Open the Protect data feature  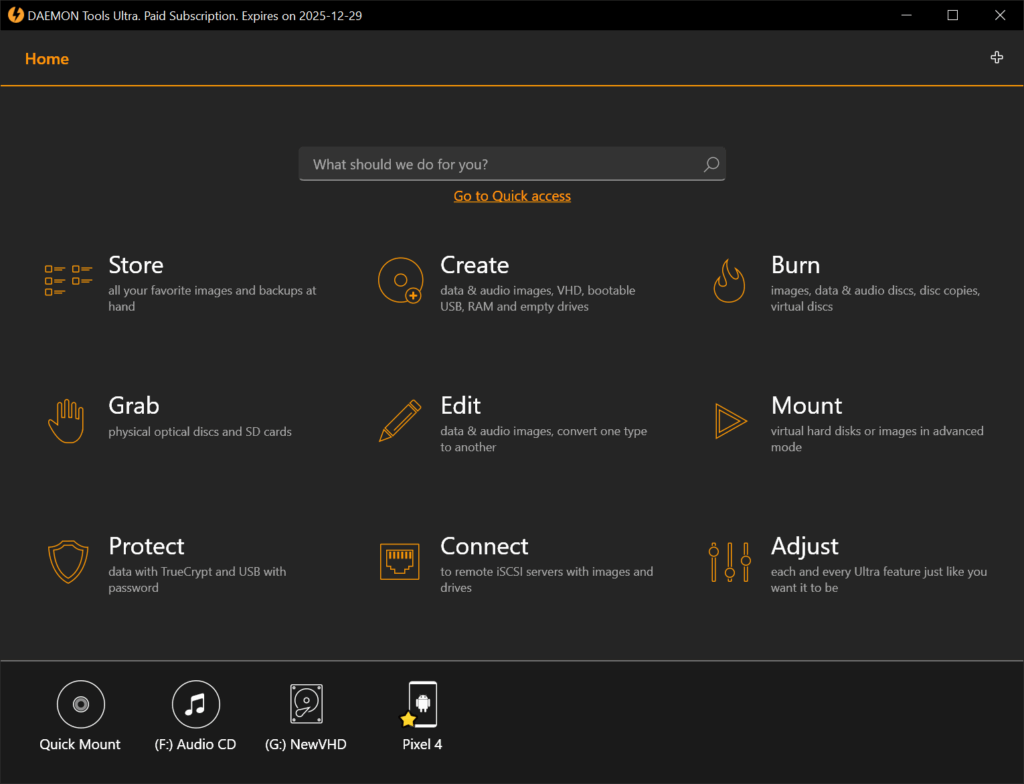click(x=146, y=546)
